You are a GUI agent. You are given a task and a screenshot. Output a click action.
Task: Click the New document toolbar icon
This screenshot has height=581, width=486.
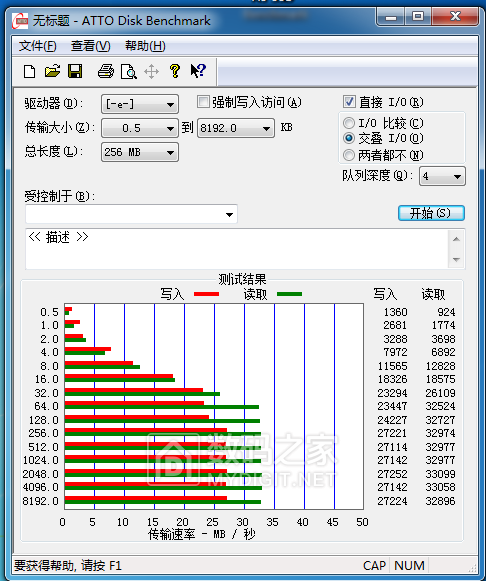(x=29, y=71)
